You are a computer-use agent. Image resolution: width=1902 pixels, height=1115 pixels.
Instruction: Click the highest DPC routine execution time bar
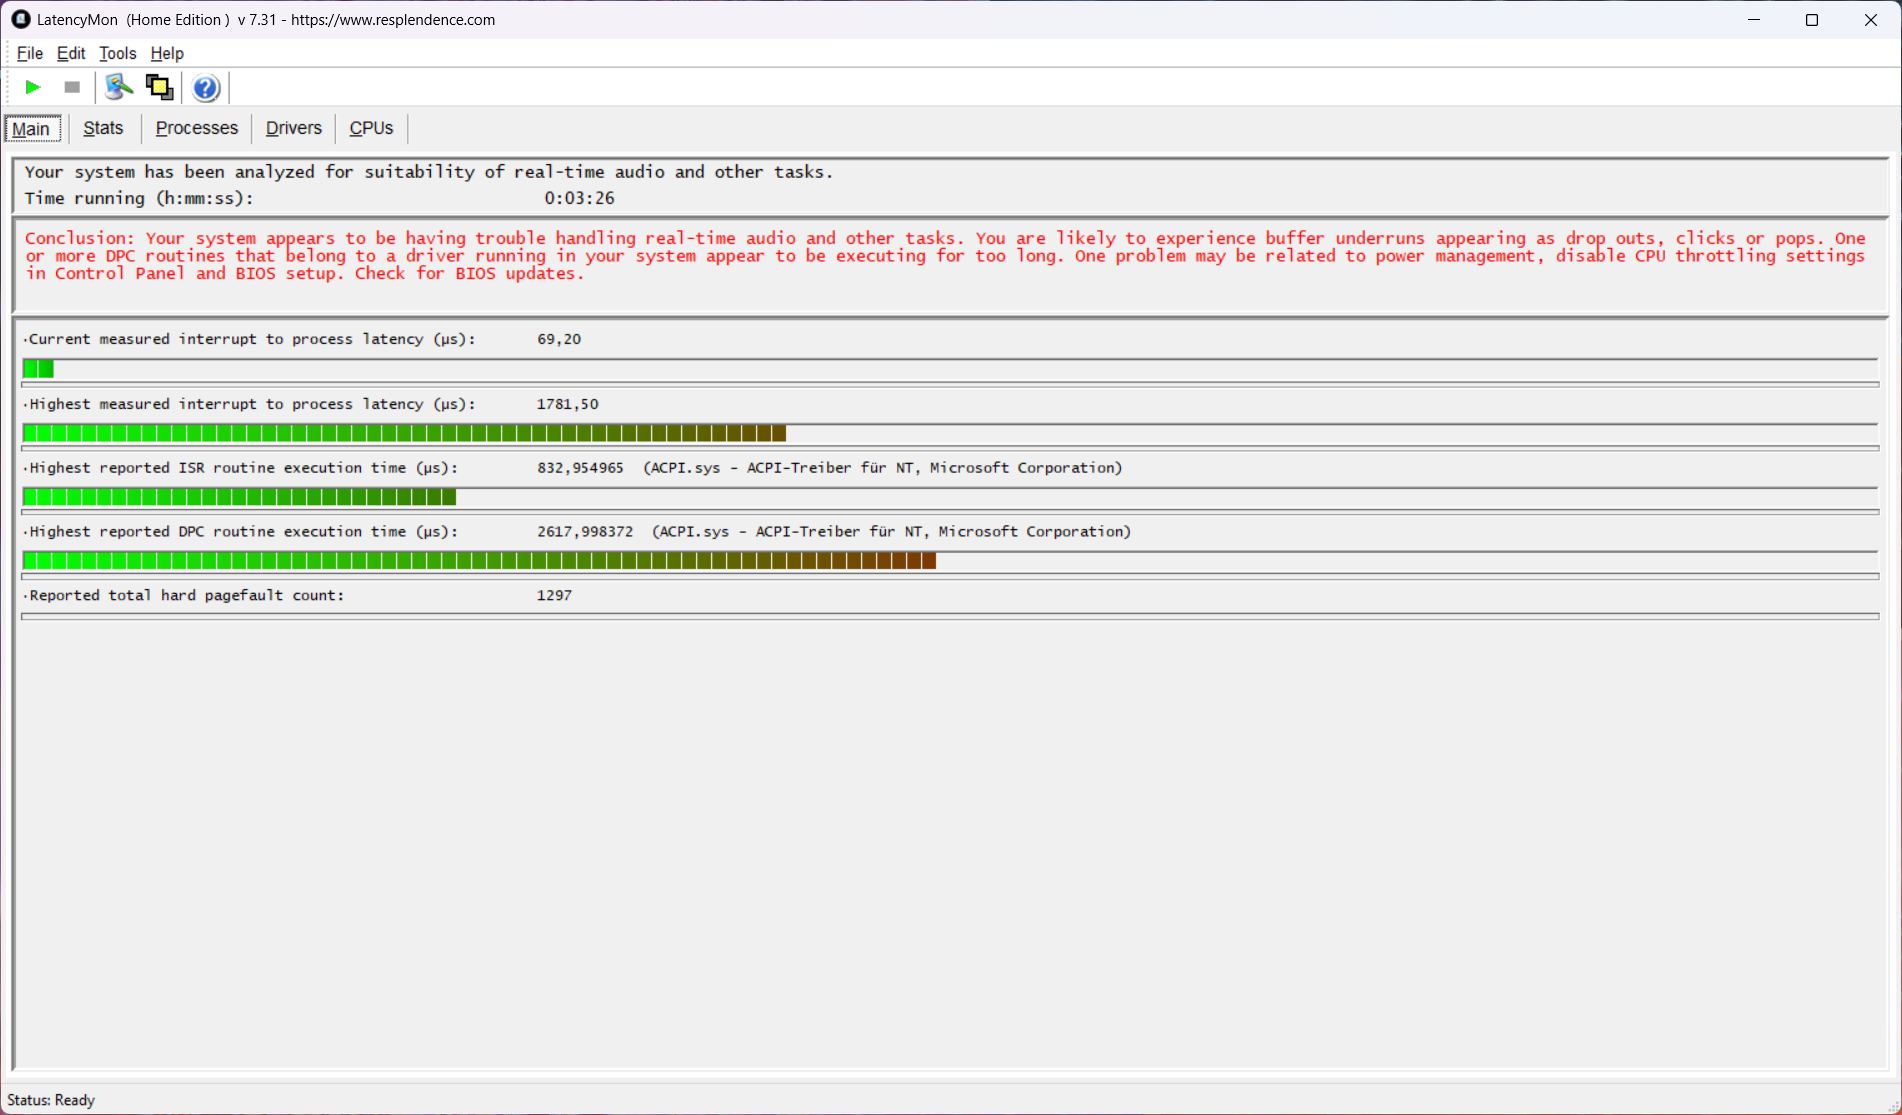pyautogui.click(x=478, y=561)
